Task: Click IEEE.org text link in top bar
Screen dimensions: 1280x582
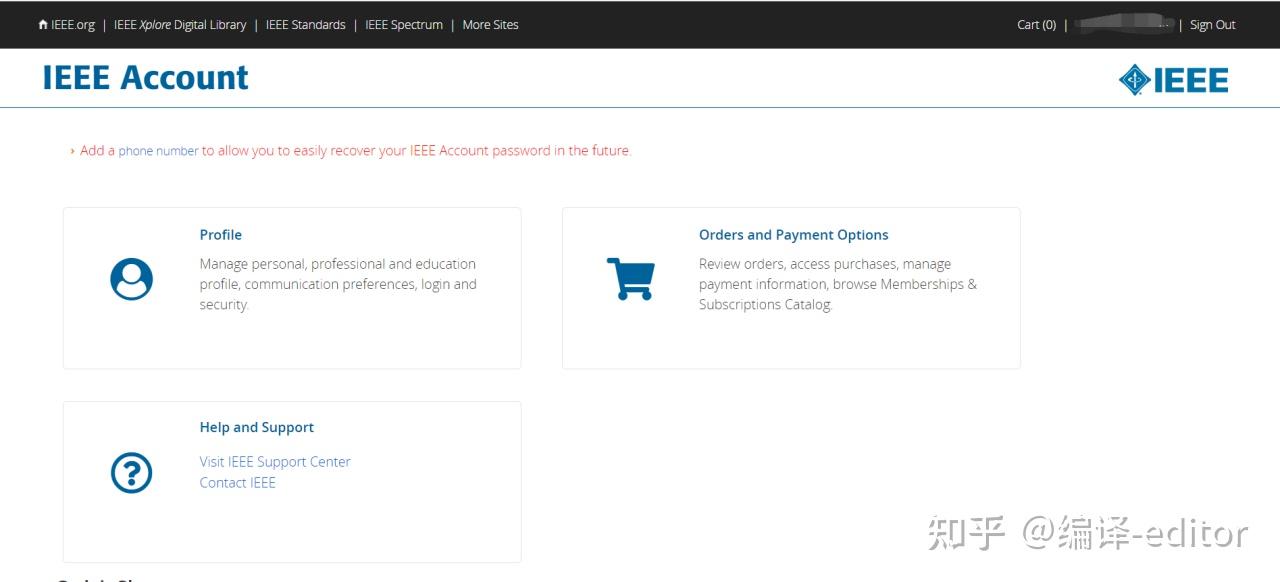Action: point(73,25)
